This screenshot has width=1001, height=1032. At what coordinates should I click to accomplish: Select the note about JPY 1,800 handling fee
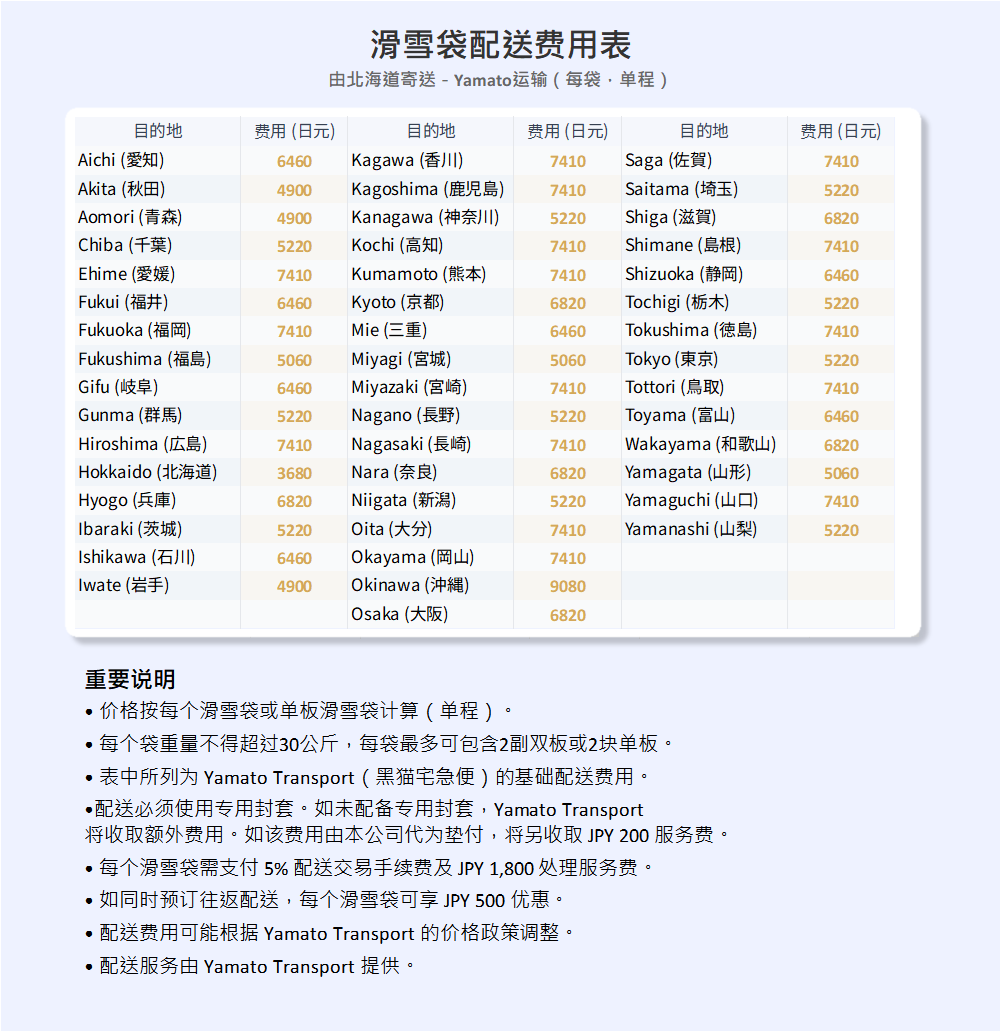(x=370, y=868)
